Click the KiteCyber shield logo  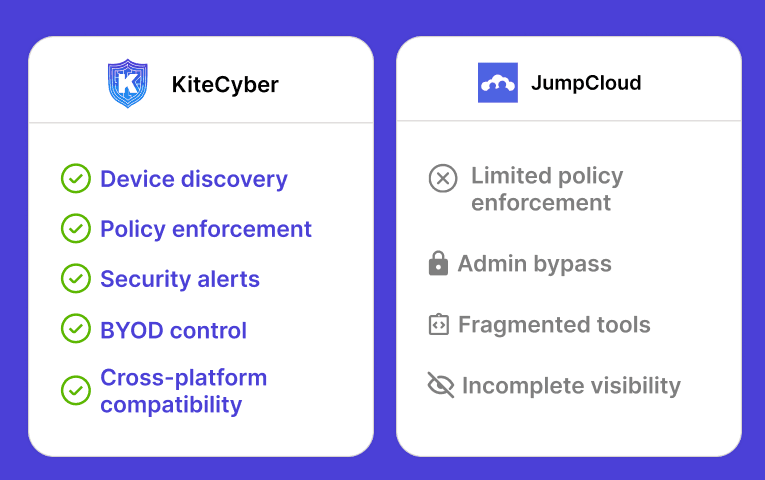coord(127,83)
